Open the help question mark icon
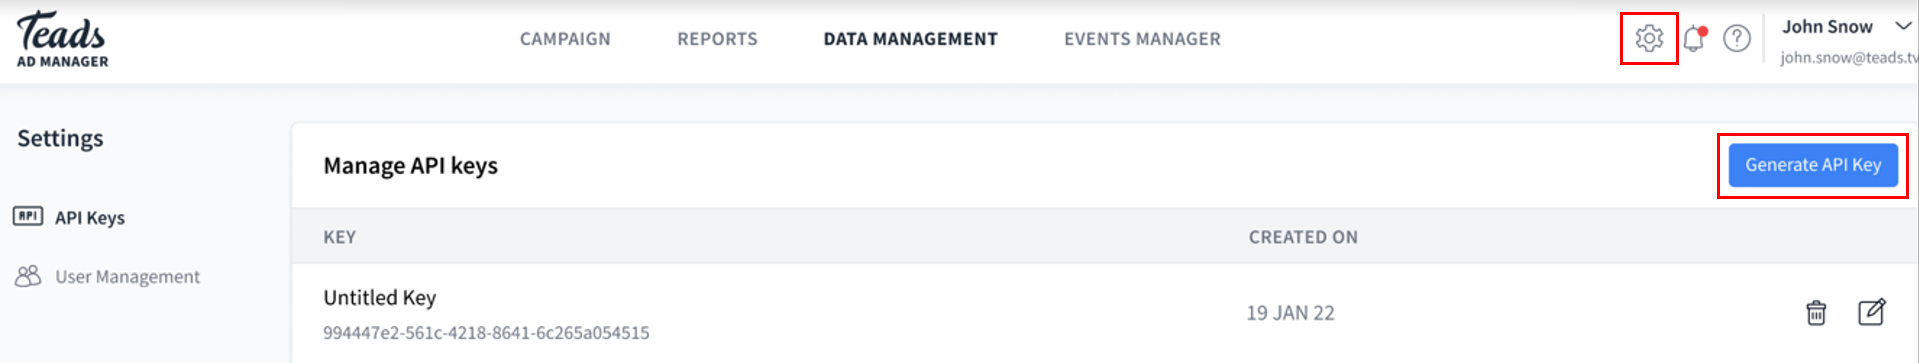The width and height of the screenshot is (1919, 363). pyautogui.click(x=1737, y=39)
